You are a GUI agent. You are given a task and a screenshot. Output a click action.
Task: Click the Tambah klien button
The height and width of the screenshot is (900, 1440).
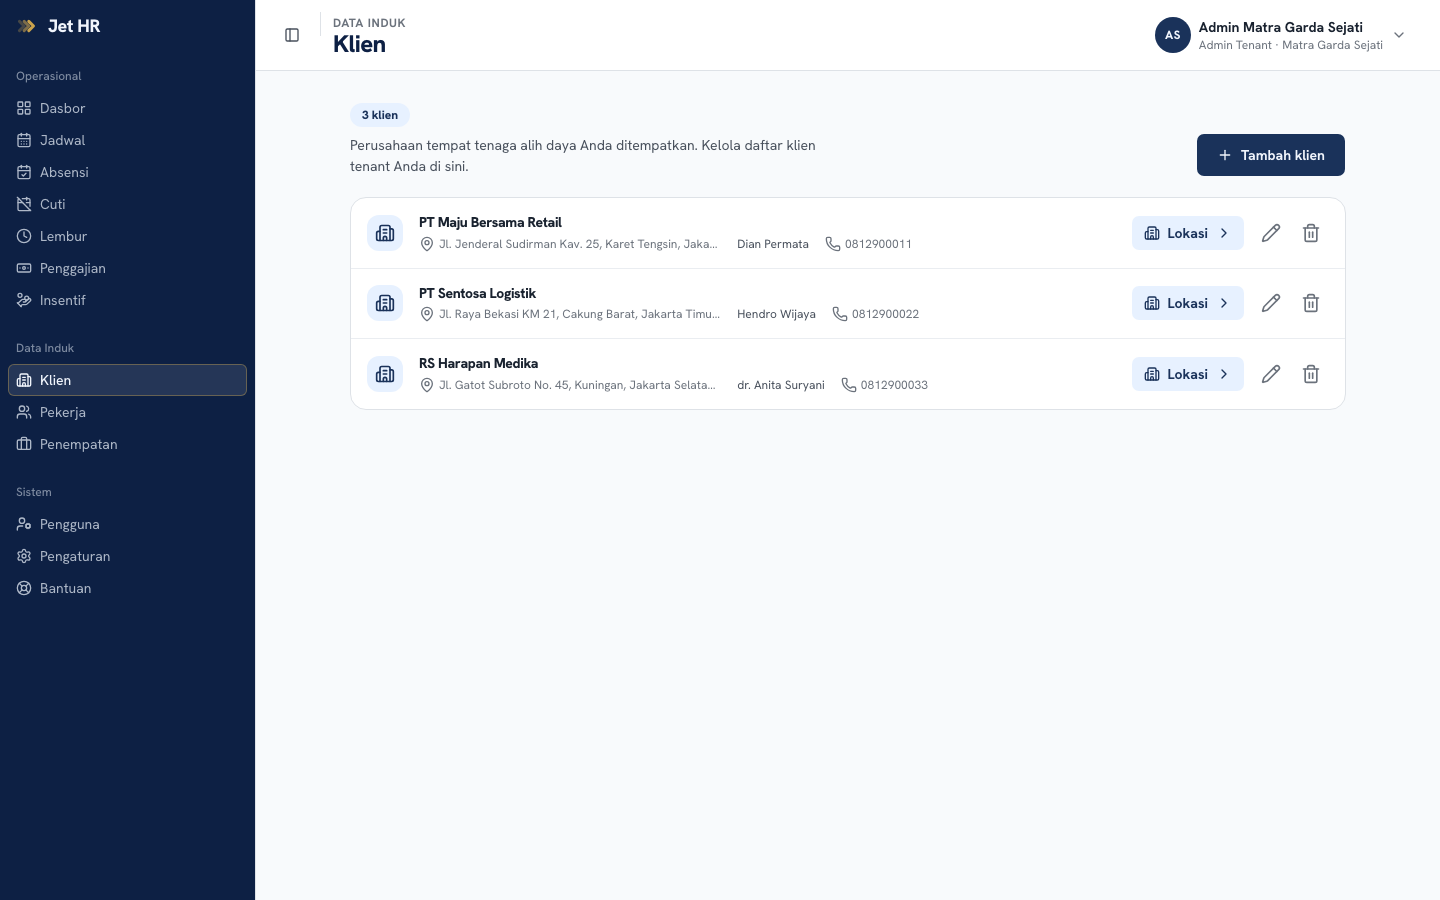tap(1270, 155)
